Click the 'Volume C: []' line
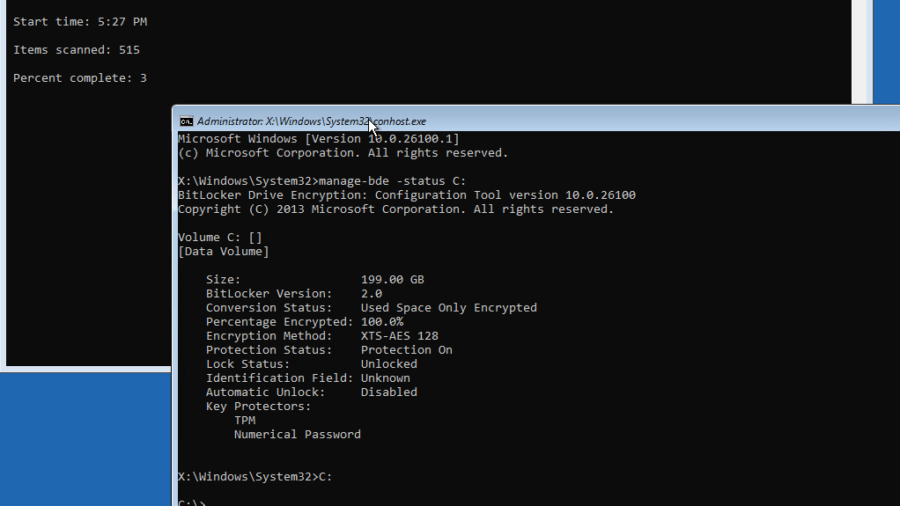900x506 pixels. (x=220, y=238)
